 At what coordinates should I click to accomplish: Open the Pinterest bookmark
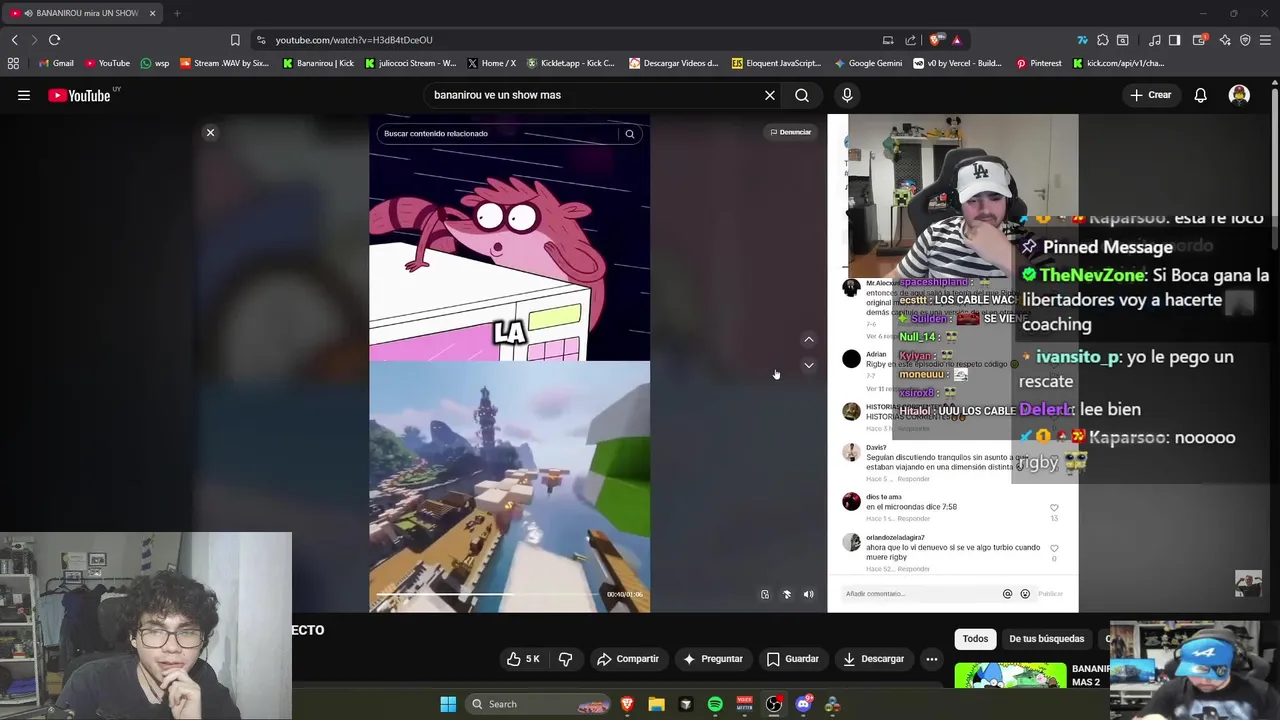pos(1039,63)
